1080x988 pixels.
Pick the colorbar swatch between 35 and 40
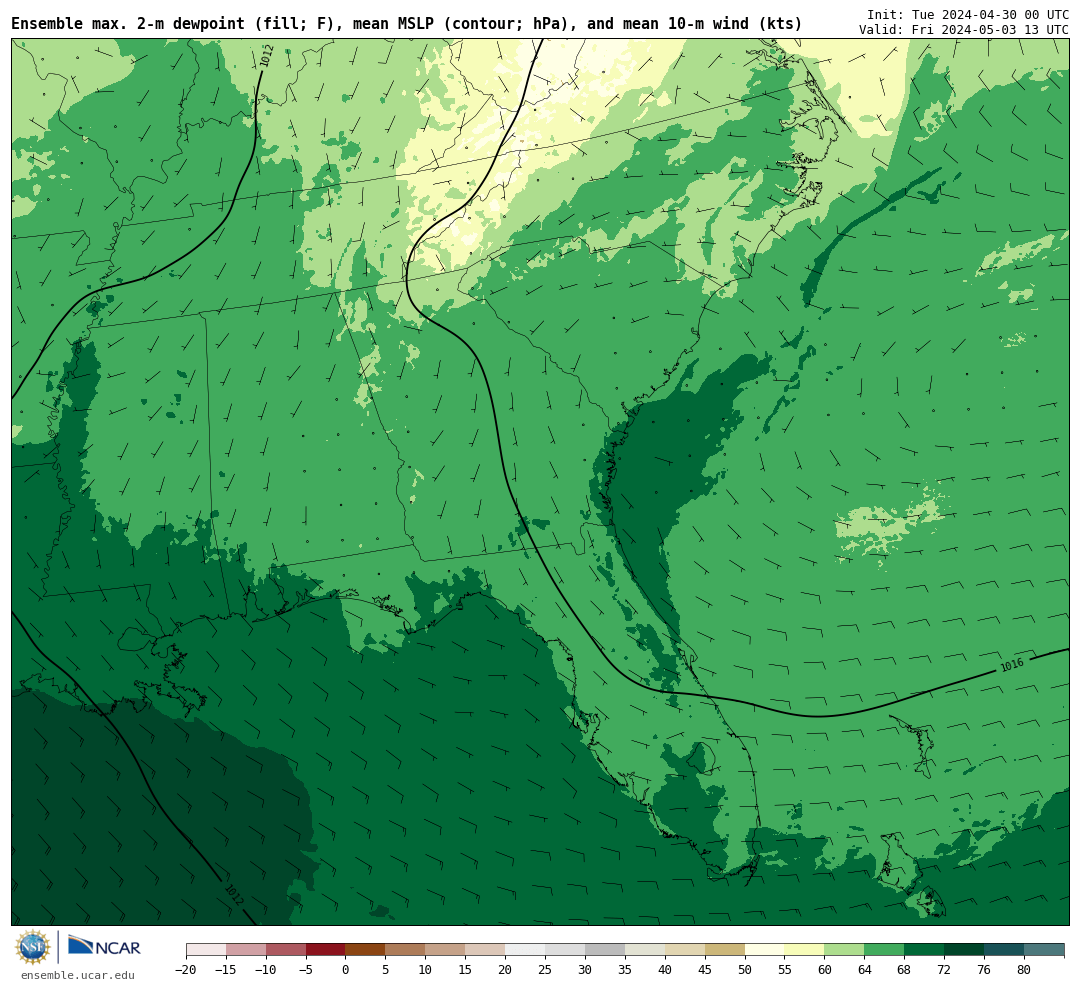coord(645,950)
